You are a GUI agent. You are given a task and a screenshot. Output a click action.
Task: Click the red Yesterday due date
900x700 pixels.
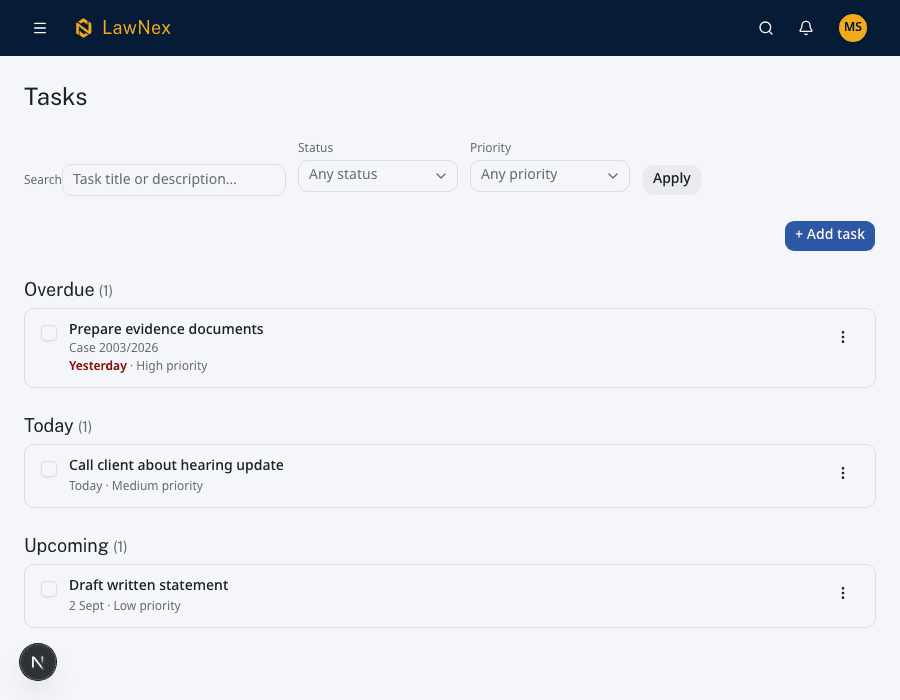click(98, 366)
